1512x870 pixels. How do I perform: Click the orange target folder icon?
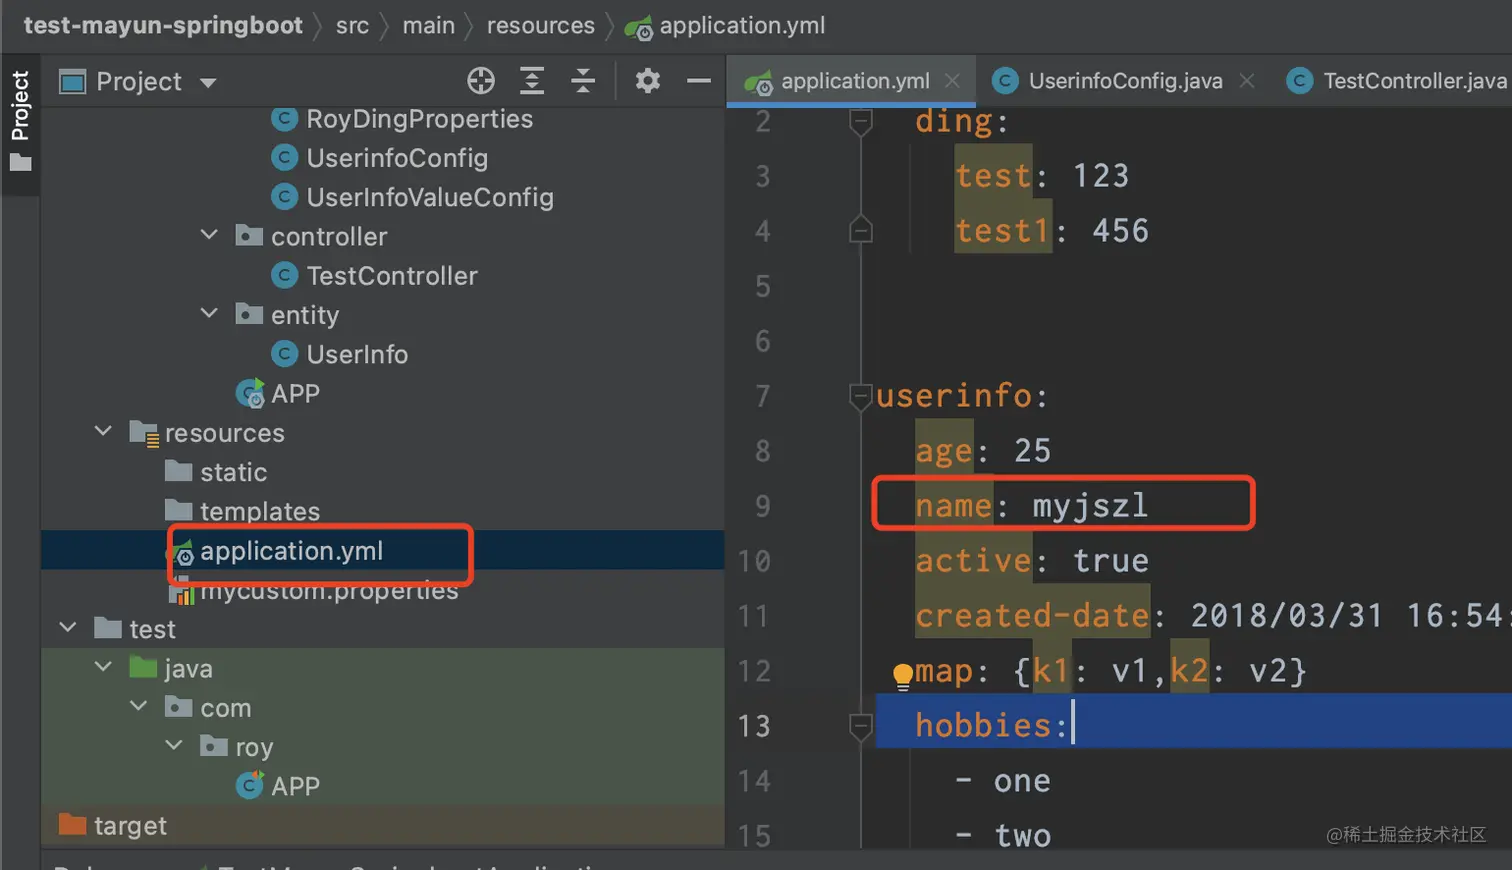(x=72, y=824)
